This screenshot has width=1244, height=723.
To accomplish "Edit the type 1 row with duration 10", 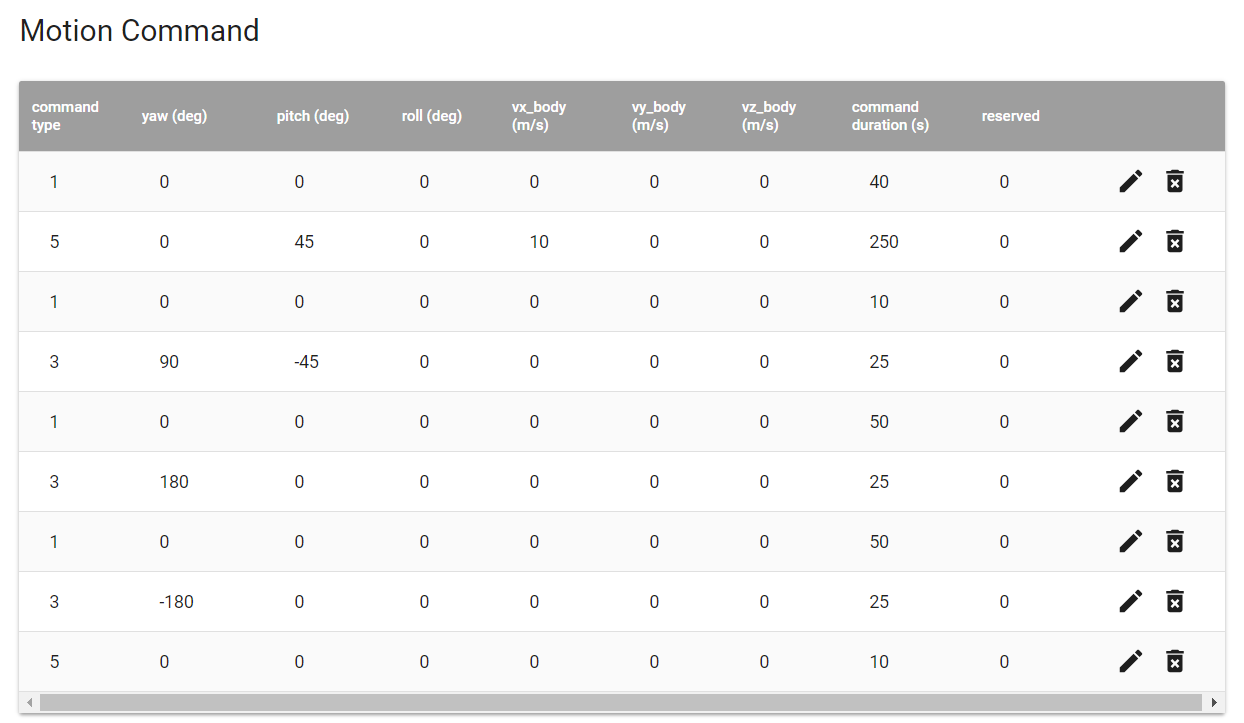I will [1130, 301].
